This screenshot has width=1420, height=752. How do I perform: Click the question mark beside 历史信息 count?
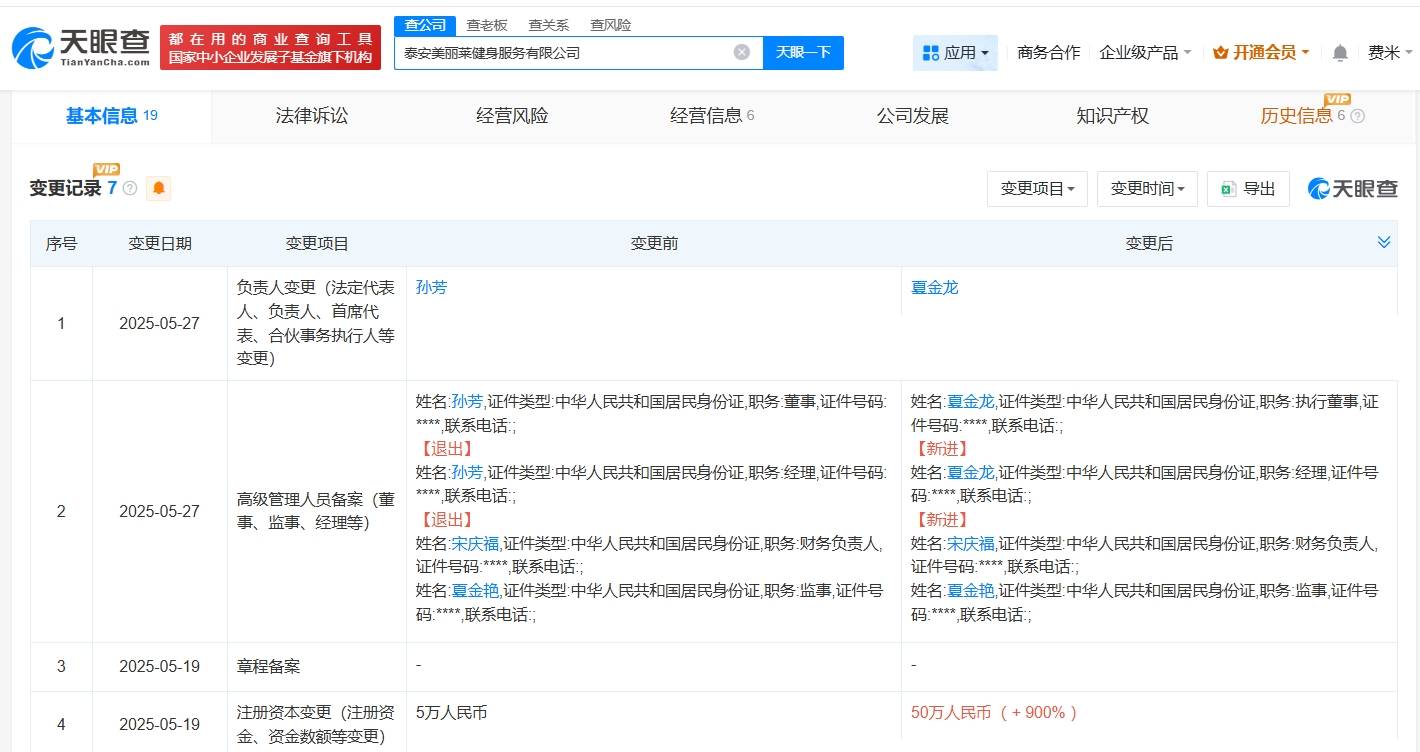[1357, 116]
